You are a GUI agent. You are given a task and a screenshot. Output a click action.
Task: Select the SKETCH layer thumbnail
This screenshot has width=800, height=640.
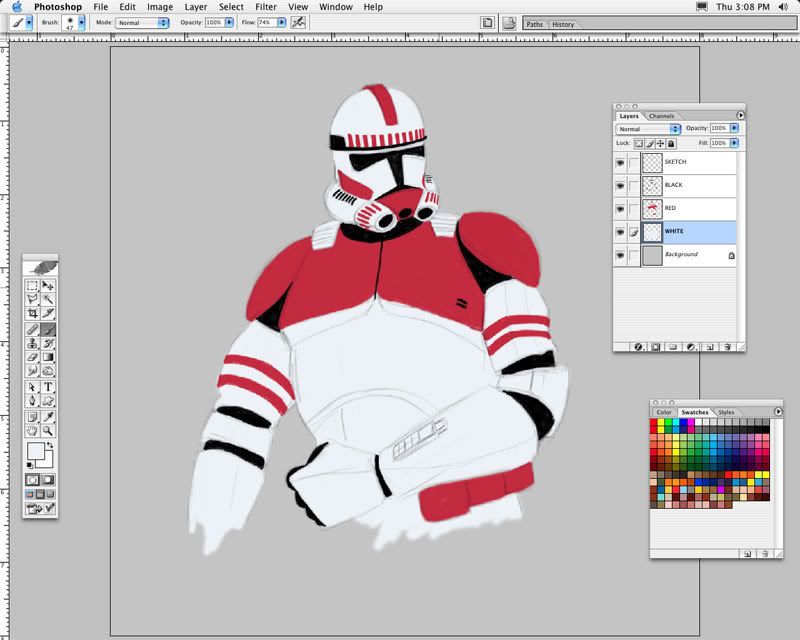coord(652,162)
